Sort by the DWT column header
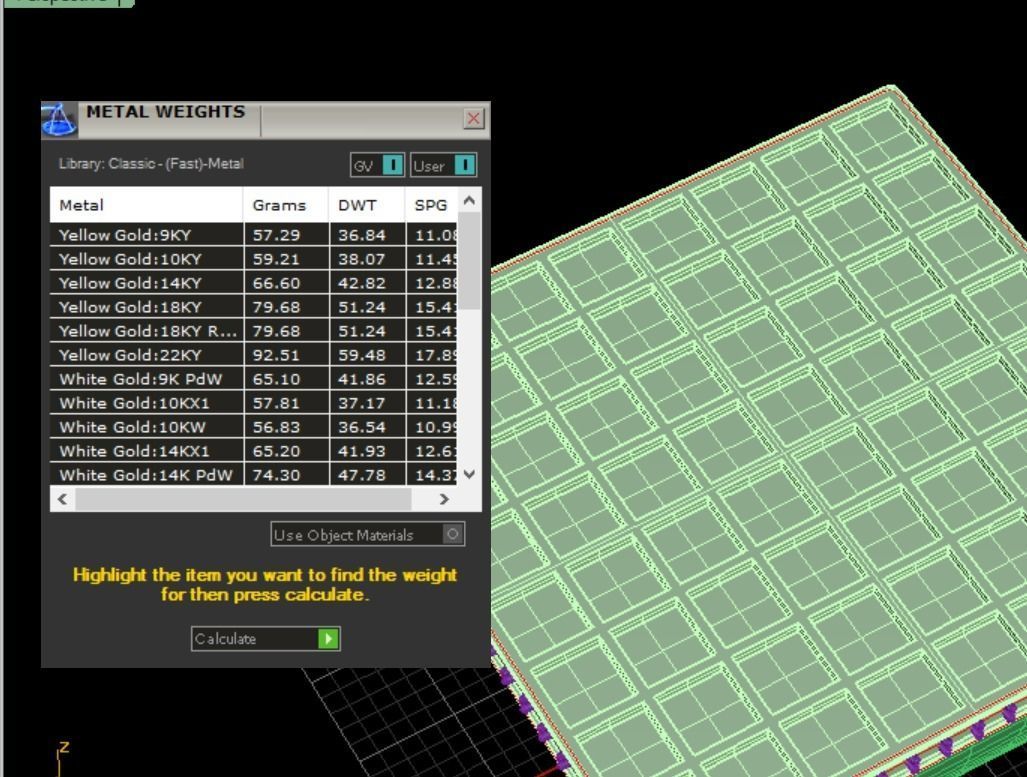 click(367, 205)
